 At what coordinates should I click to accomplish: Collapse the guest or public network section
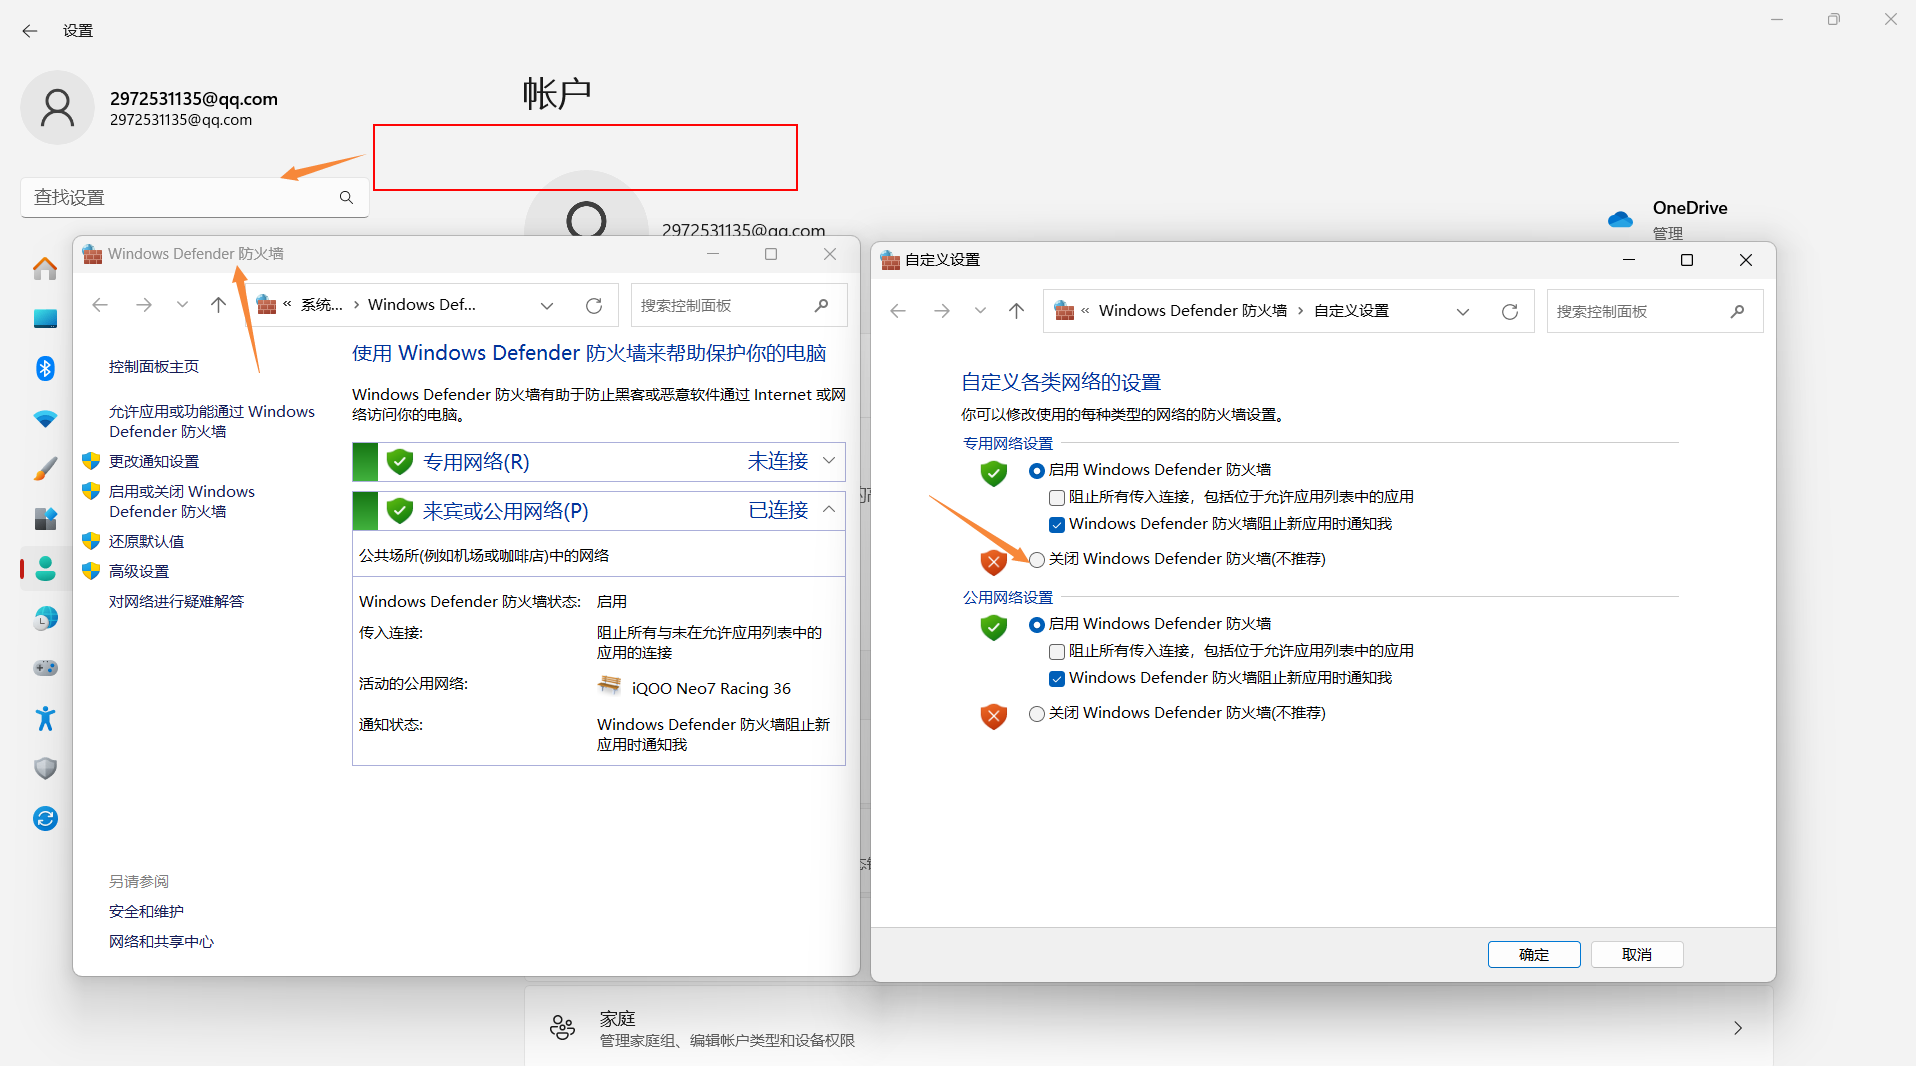tap(829, 510)
